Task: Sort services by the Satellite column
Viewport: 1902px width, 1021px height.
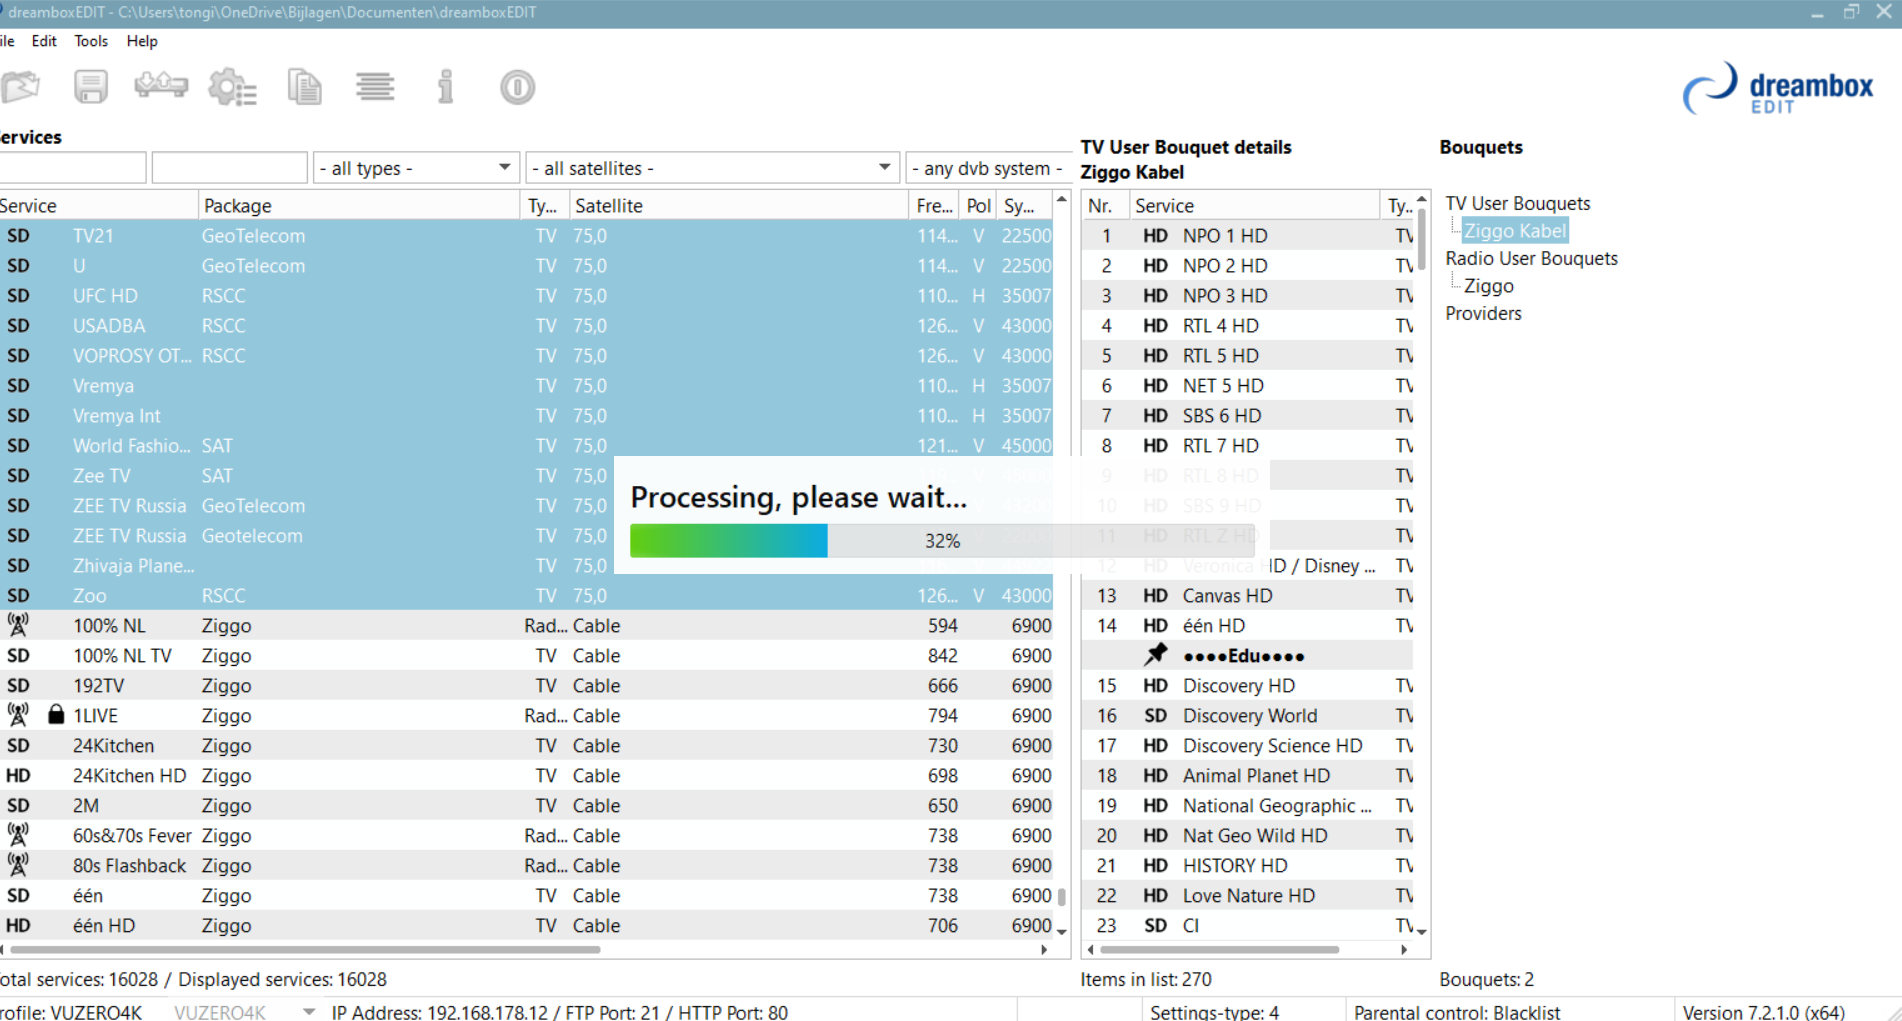Action: coord(738,205)
